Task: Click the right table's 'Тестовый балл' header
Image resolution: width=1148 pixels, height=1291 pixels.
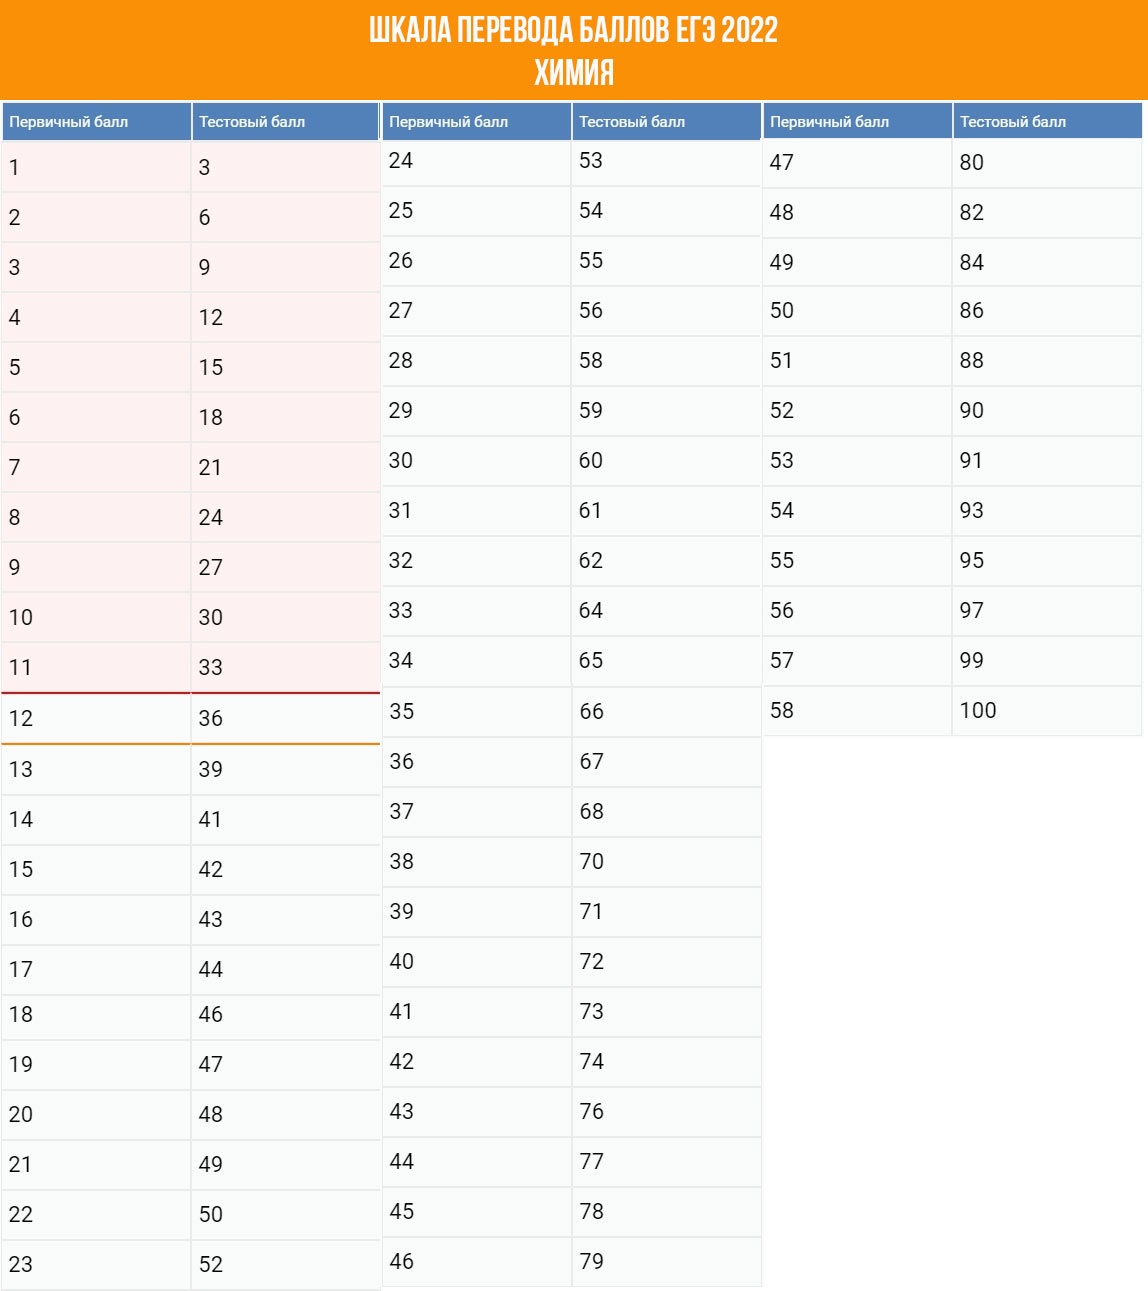Action: tap(1047, 122)
